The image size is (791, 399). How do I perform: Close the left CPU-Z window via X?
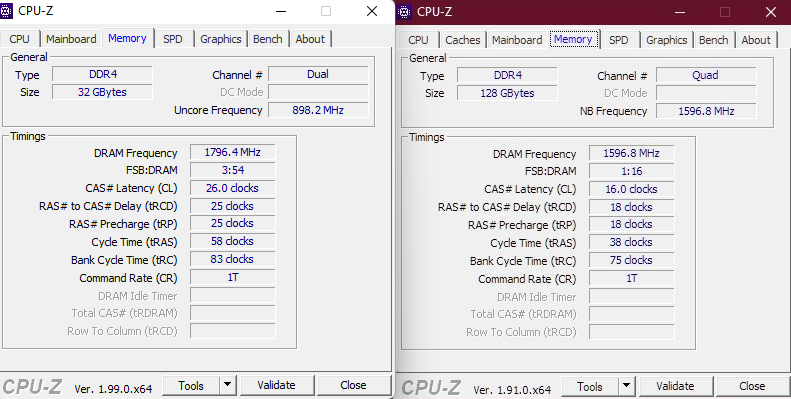coord(372,11)
